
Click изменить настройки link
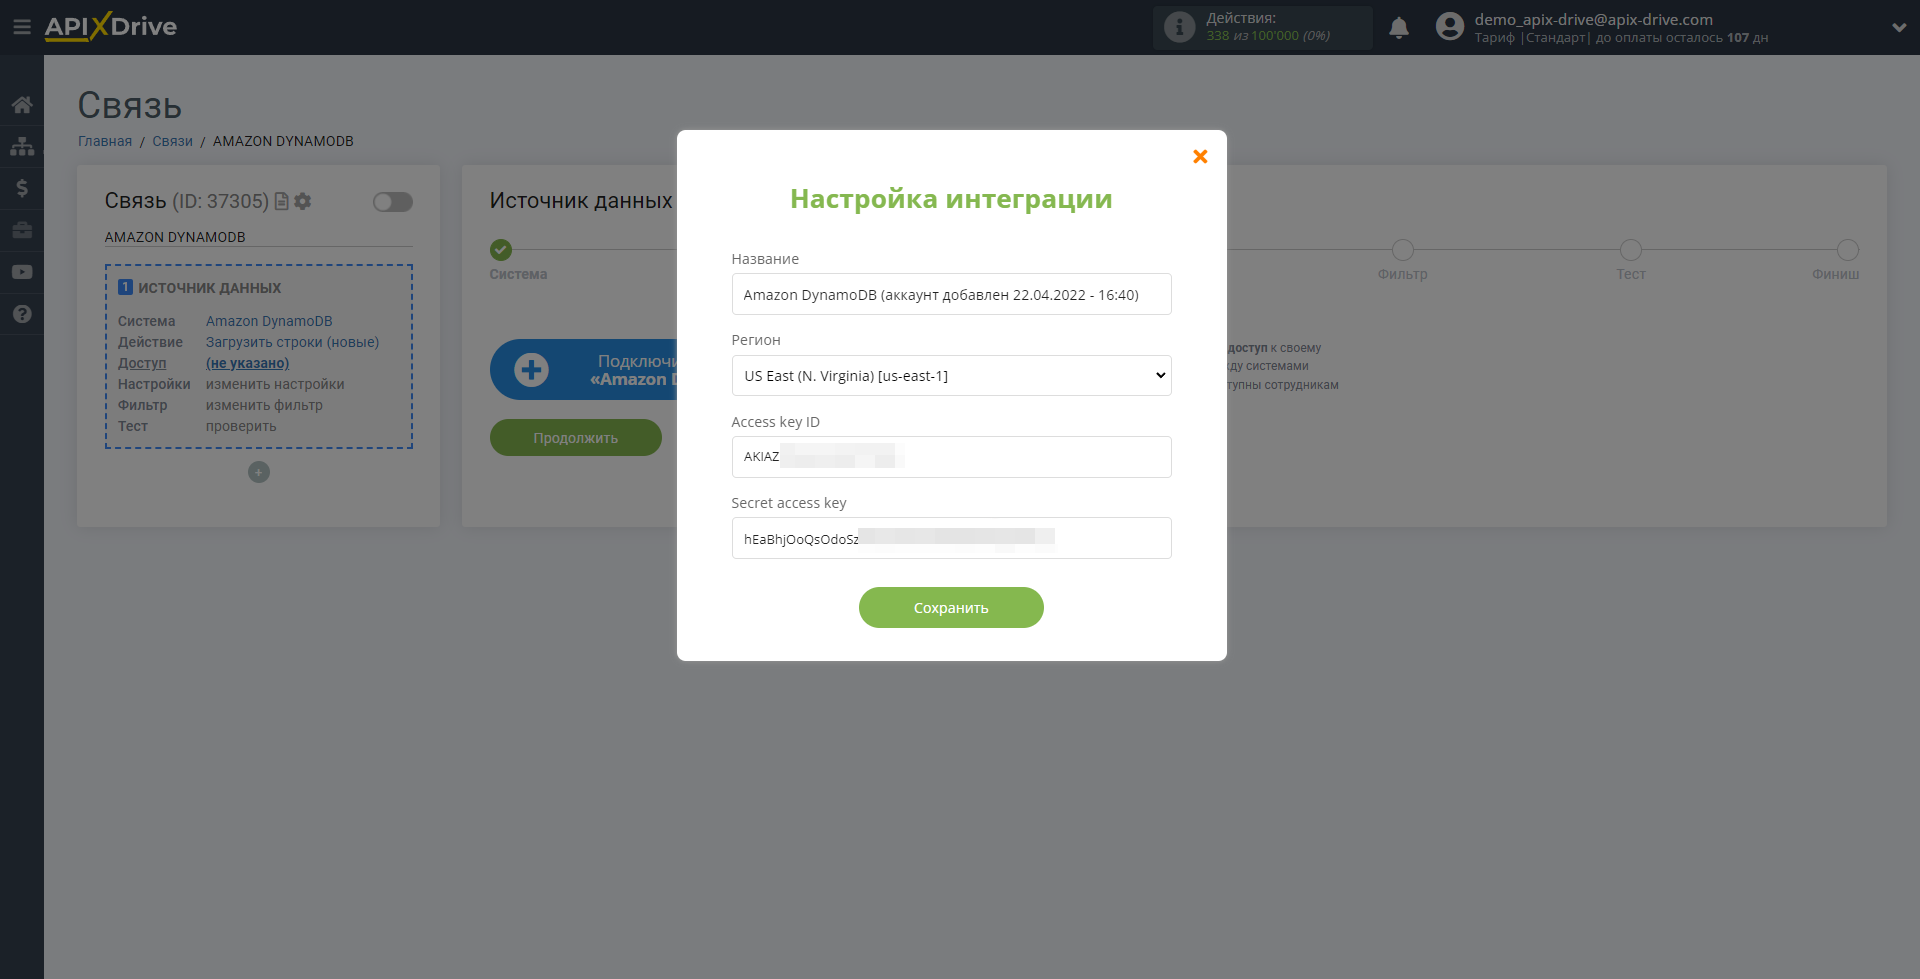point(275,384)
